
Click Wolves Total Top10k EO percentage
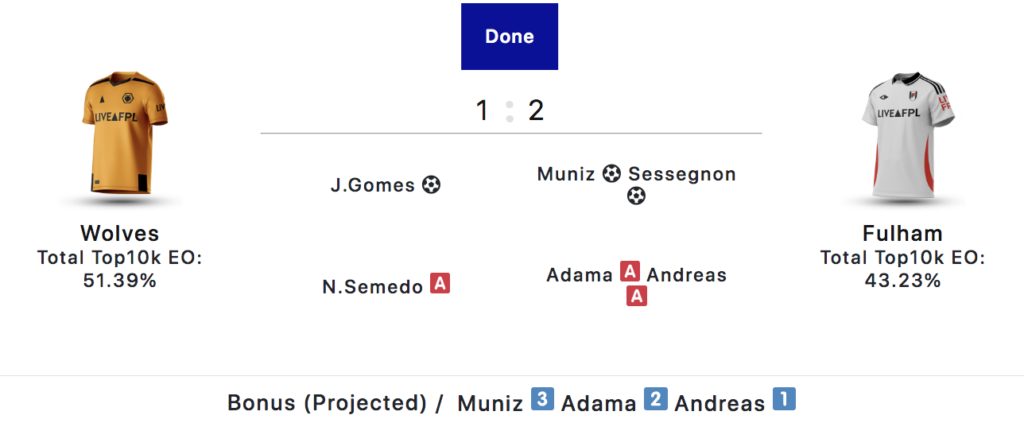pyautogui.click(x=119, y=281)
